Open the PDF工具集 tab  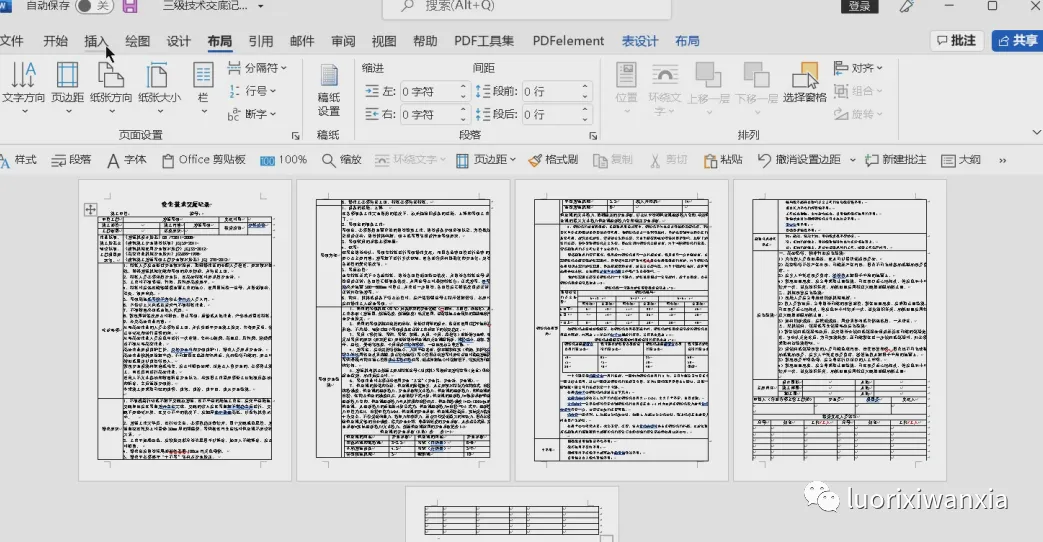click(x=484, y=41)
